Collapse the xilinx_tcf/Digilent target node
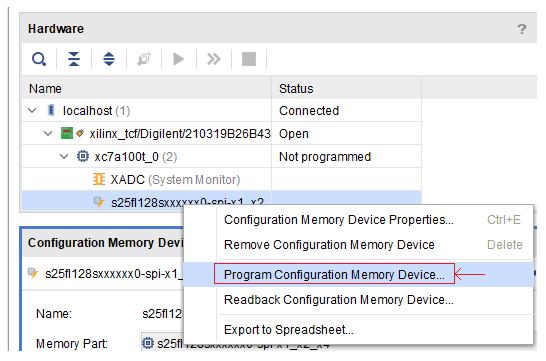546x361 pixels. (x=48, y=133)
